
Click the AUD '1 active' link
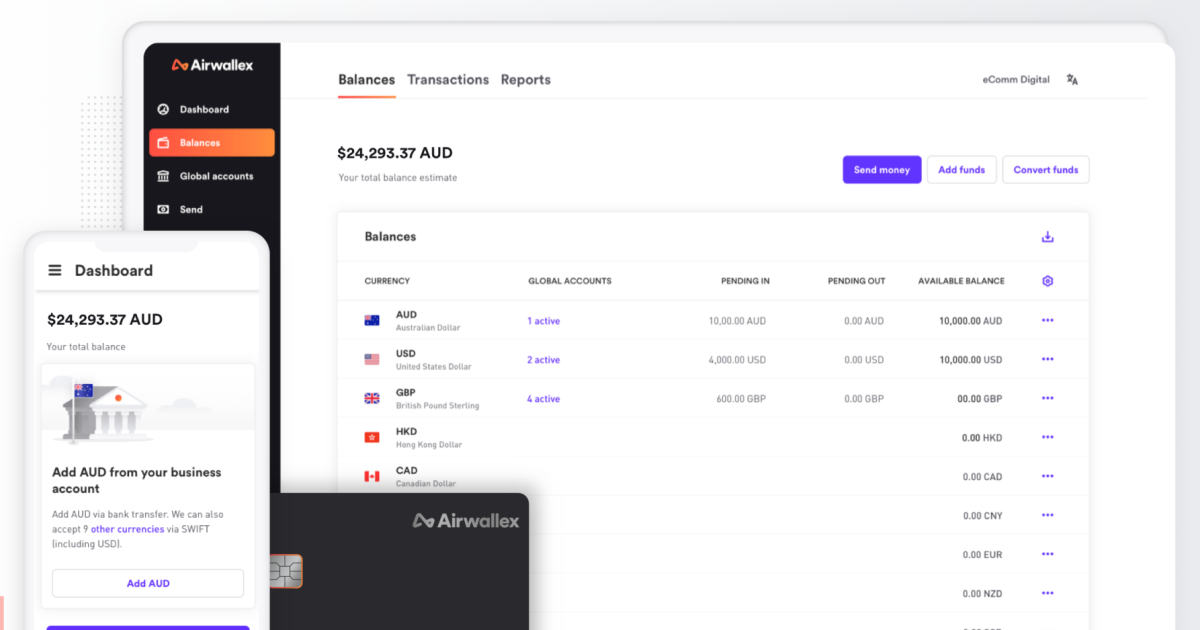click(544, 321)
